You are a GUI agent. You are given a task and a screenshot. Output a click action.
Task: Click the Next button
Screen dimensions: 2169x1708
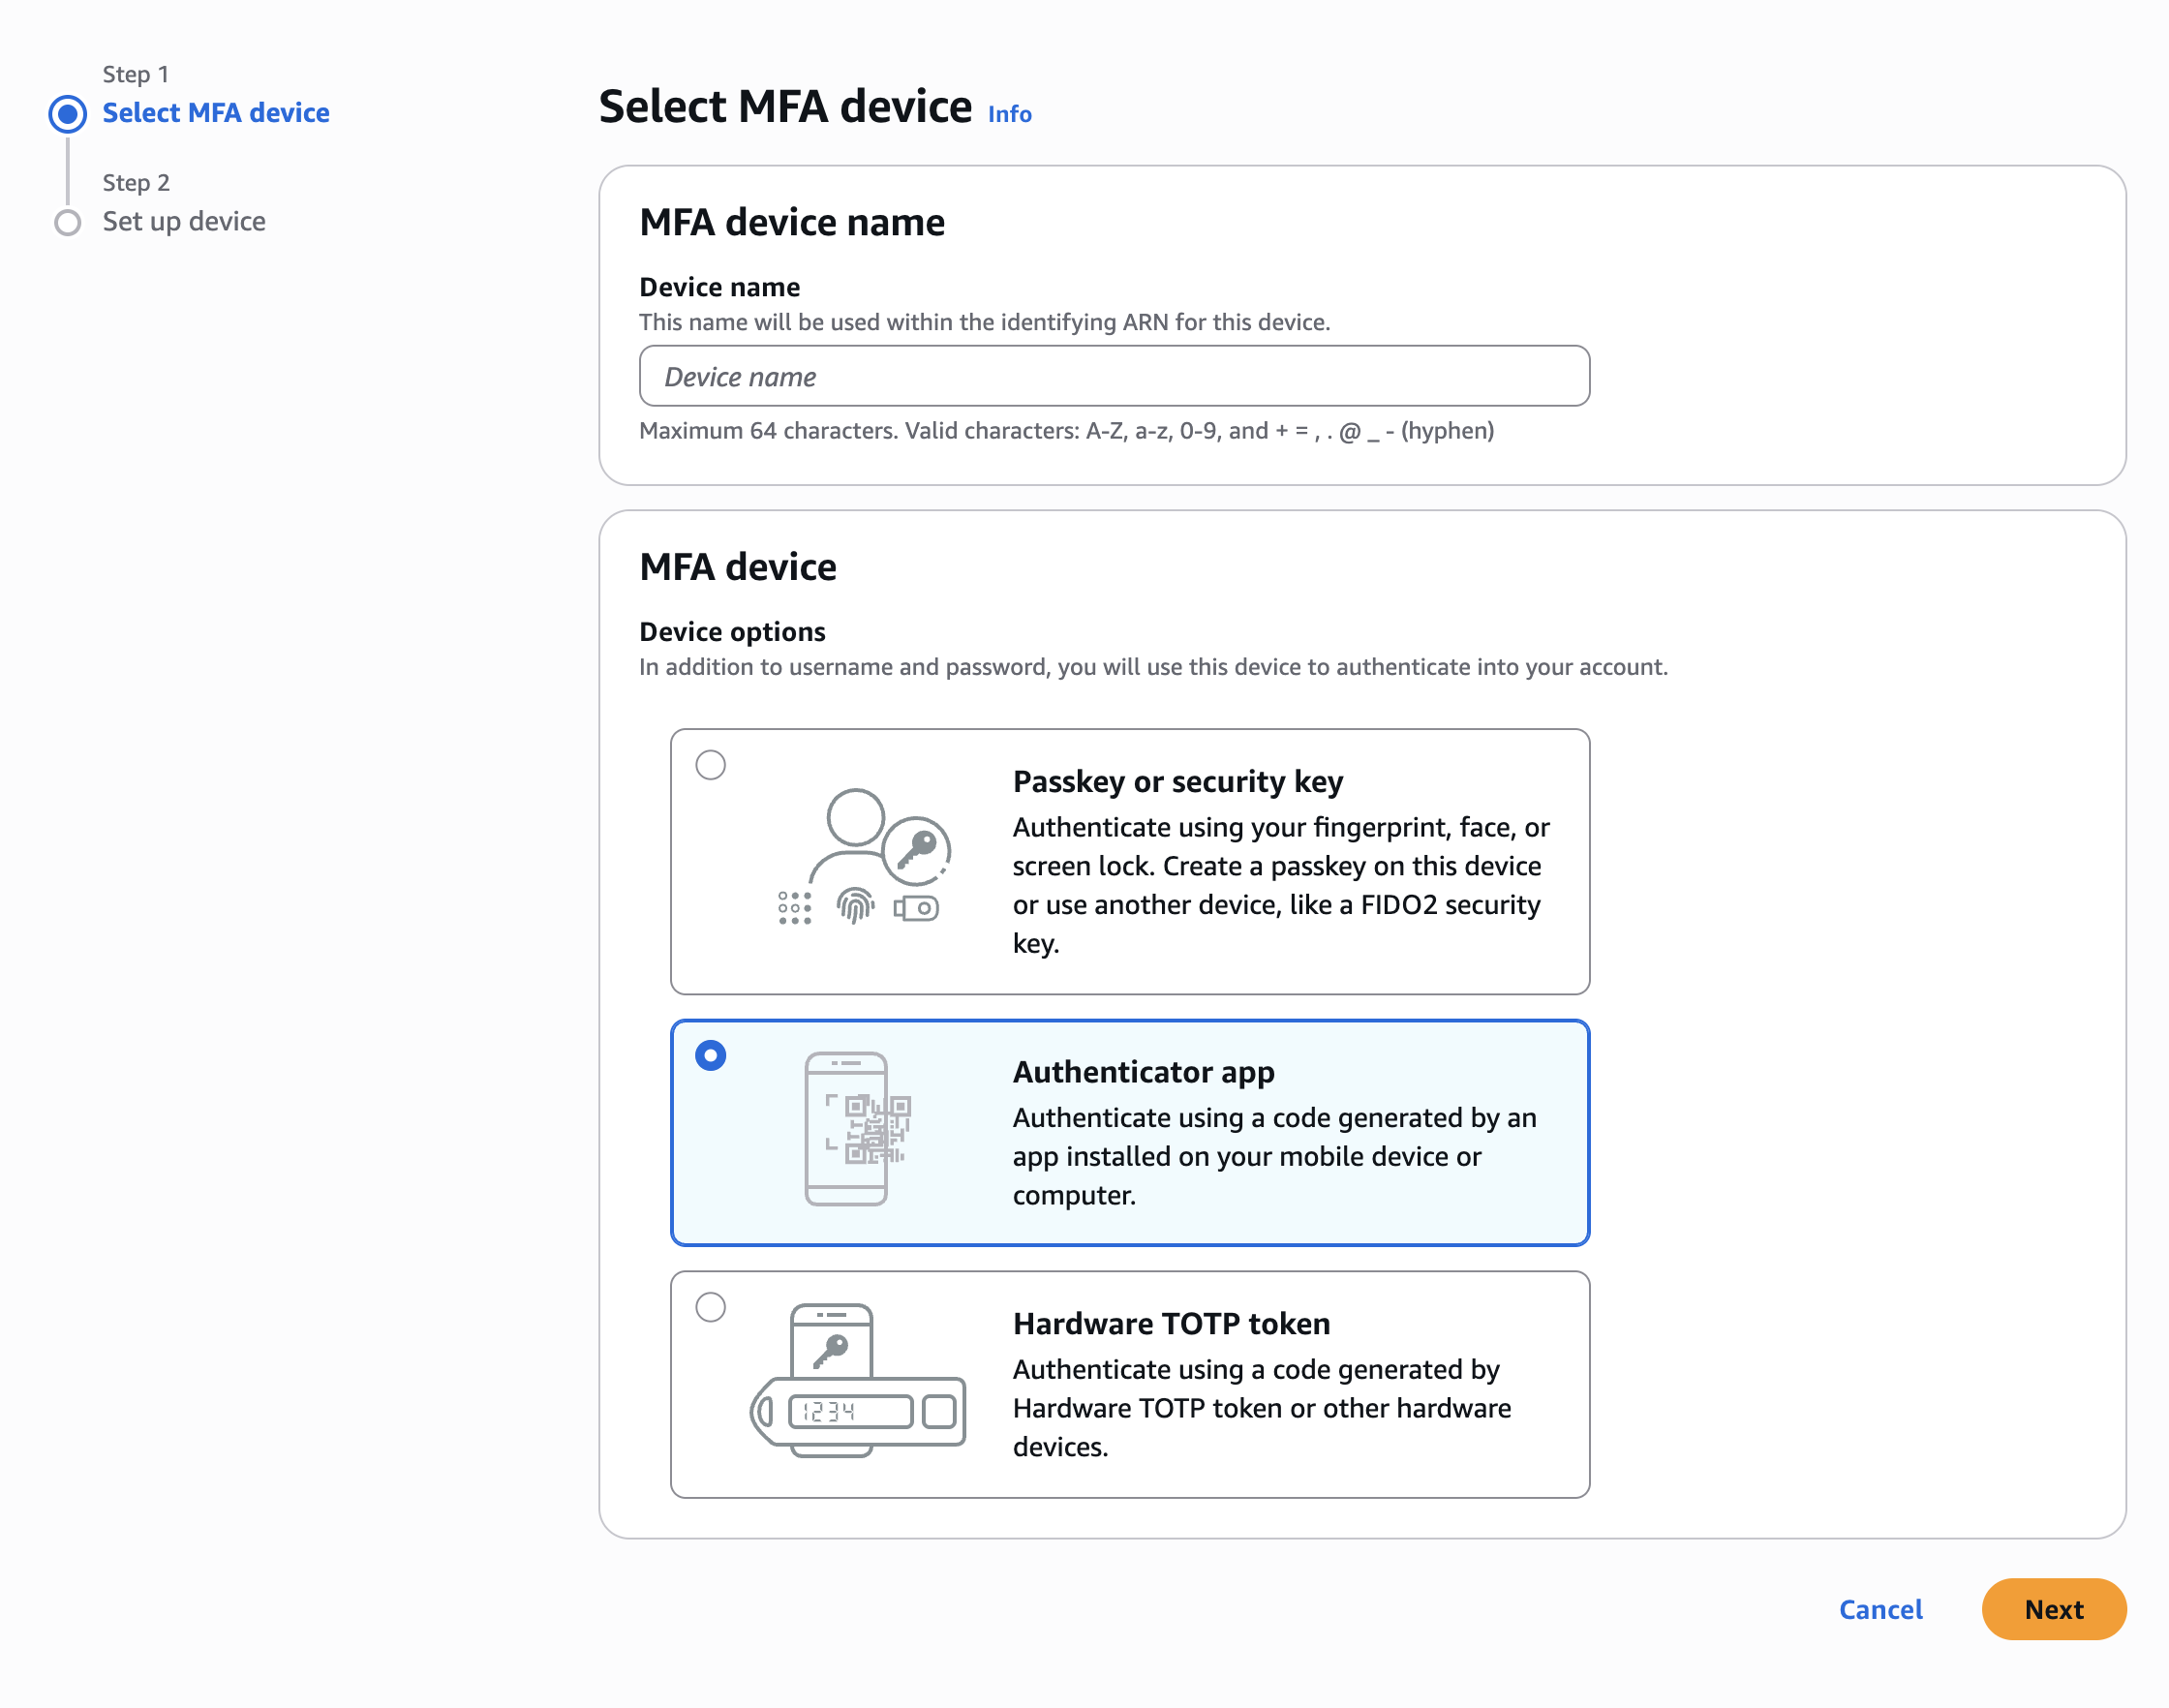pos(2053,1609)
